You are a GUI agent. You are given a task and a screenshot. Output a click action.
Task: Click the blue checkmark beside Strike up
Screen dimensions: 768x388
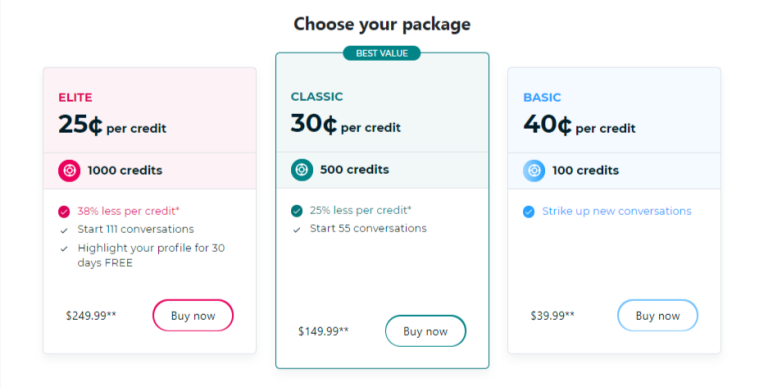[528, 212]
